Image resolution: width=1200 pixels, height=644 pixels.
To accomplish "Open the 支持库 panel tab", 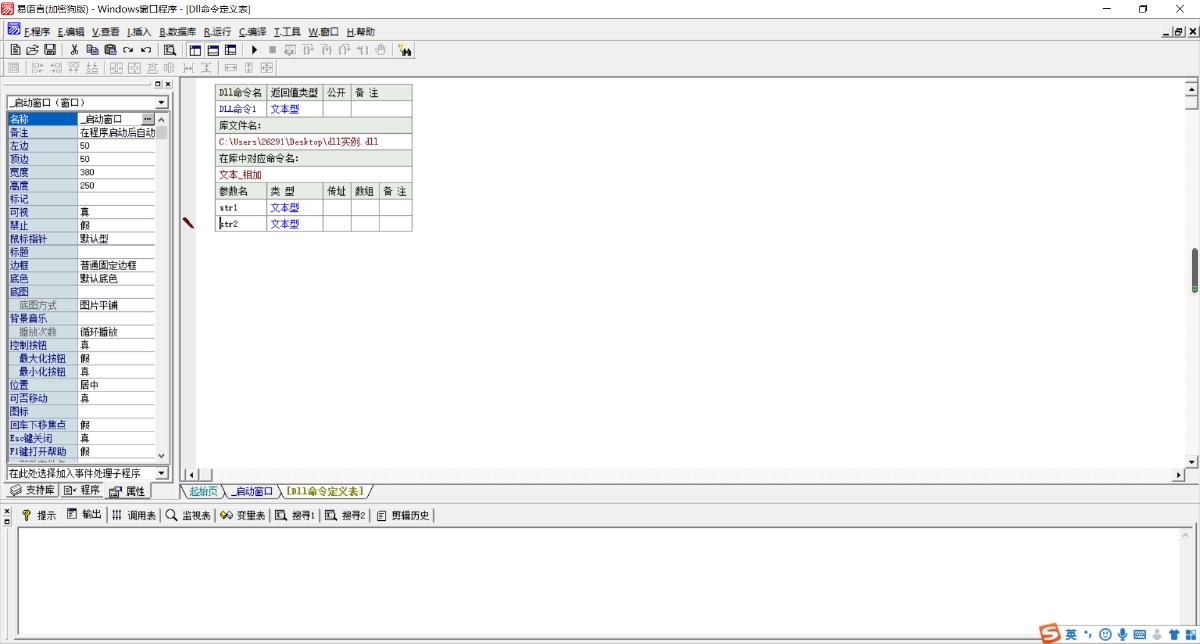I will [32, 491].
